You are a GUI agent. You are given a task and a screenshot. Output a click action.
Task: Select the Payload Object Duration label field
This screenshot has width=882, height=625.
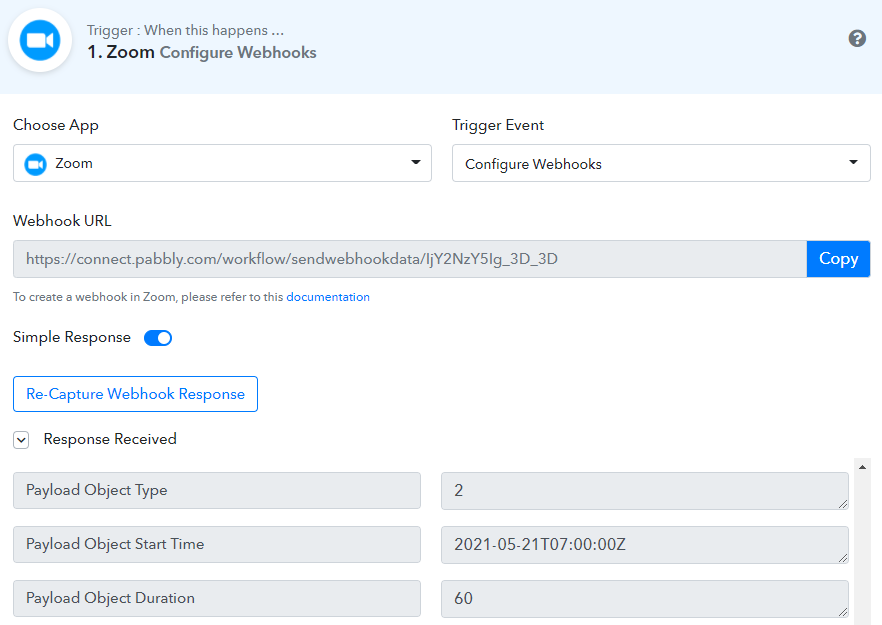[217, 599]
